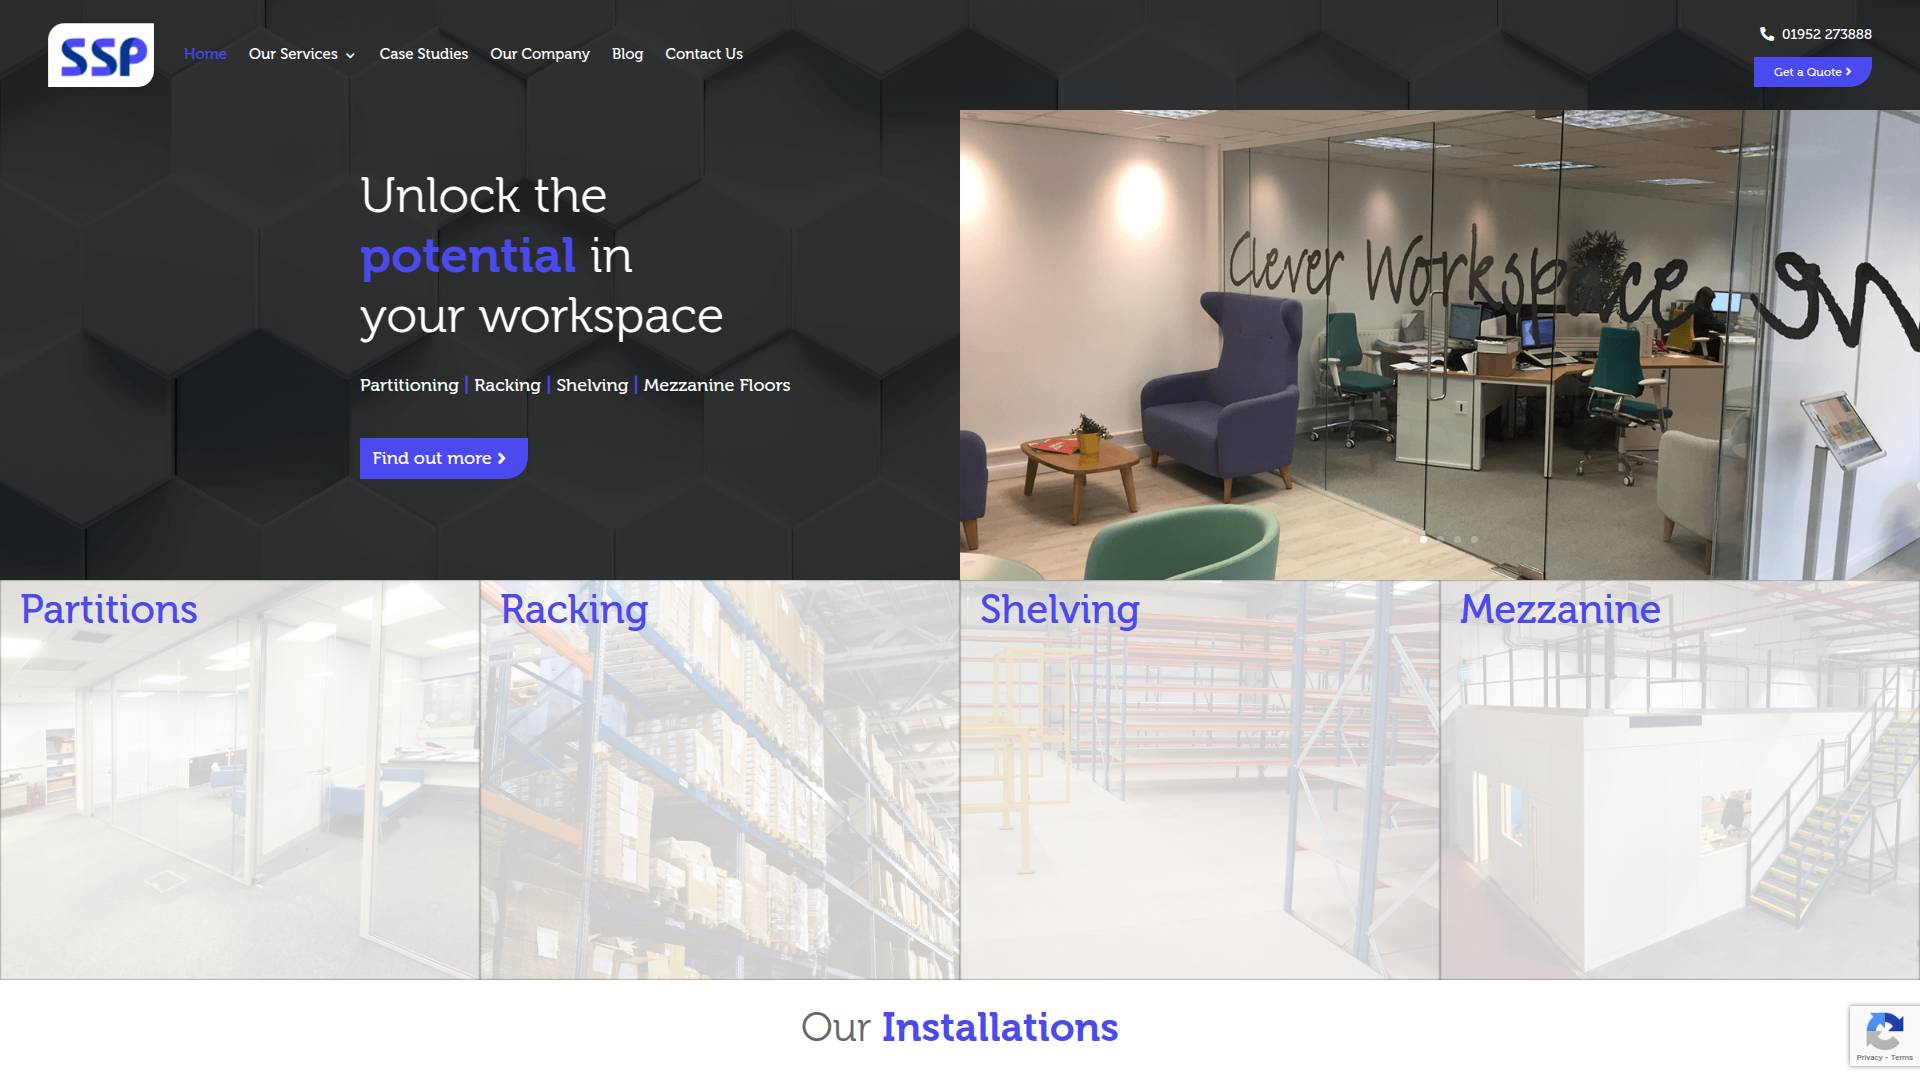Click the phone handset icon
Image resolution: width=1920 pixels, height=1080 pixels.
[1767, 34]
